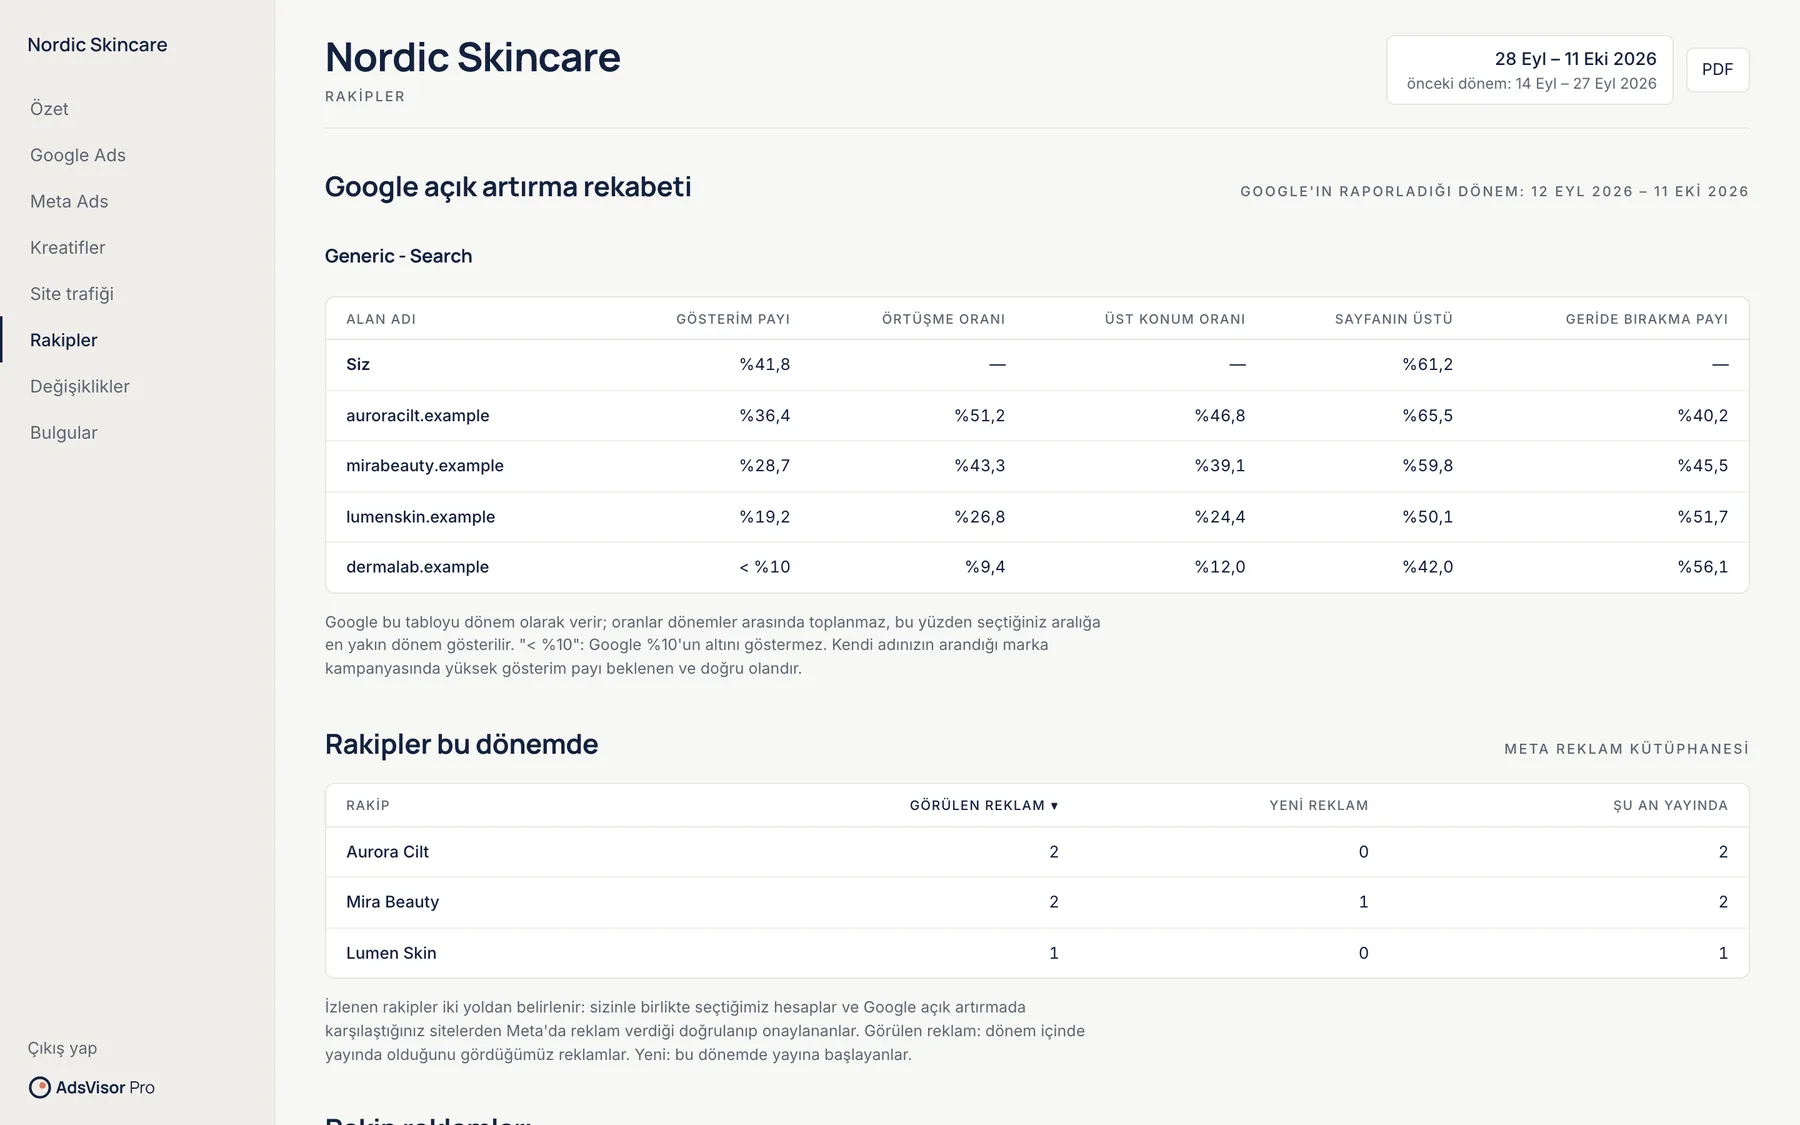Screen dimensions: 1800x1125
Task: Click the %41,8 impression share value
Action: point(765,365)
